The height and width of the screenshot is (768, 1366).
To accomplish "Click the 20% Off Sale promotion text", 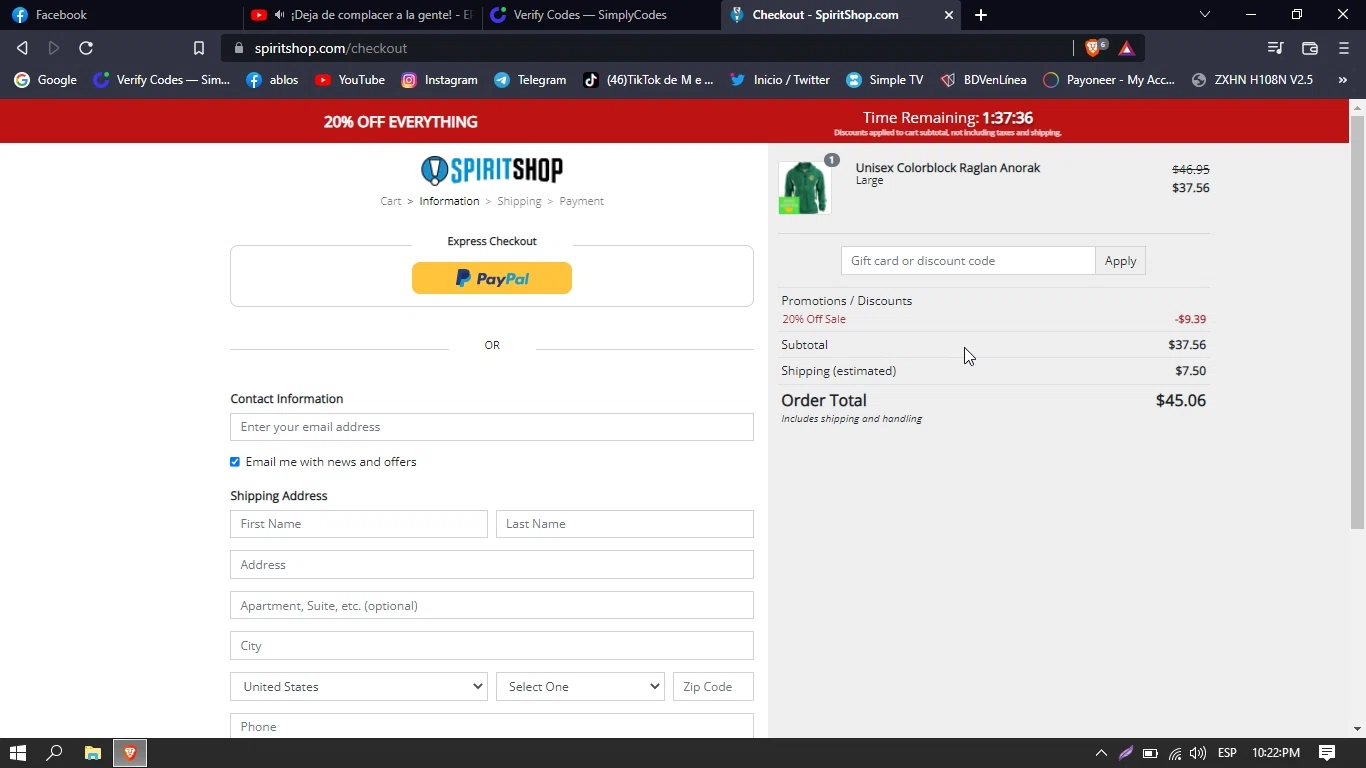I will click(814, 319).
